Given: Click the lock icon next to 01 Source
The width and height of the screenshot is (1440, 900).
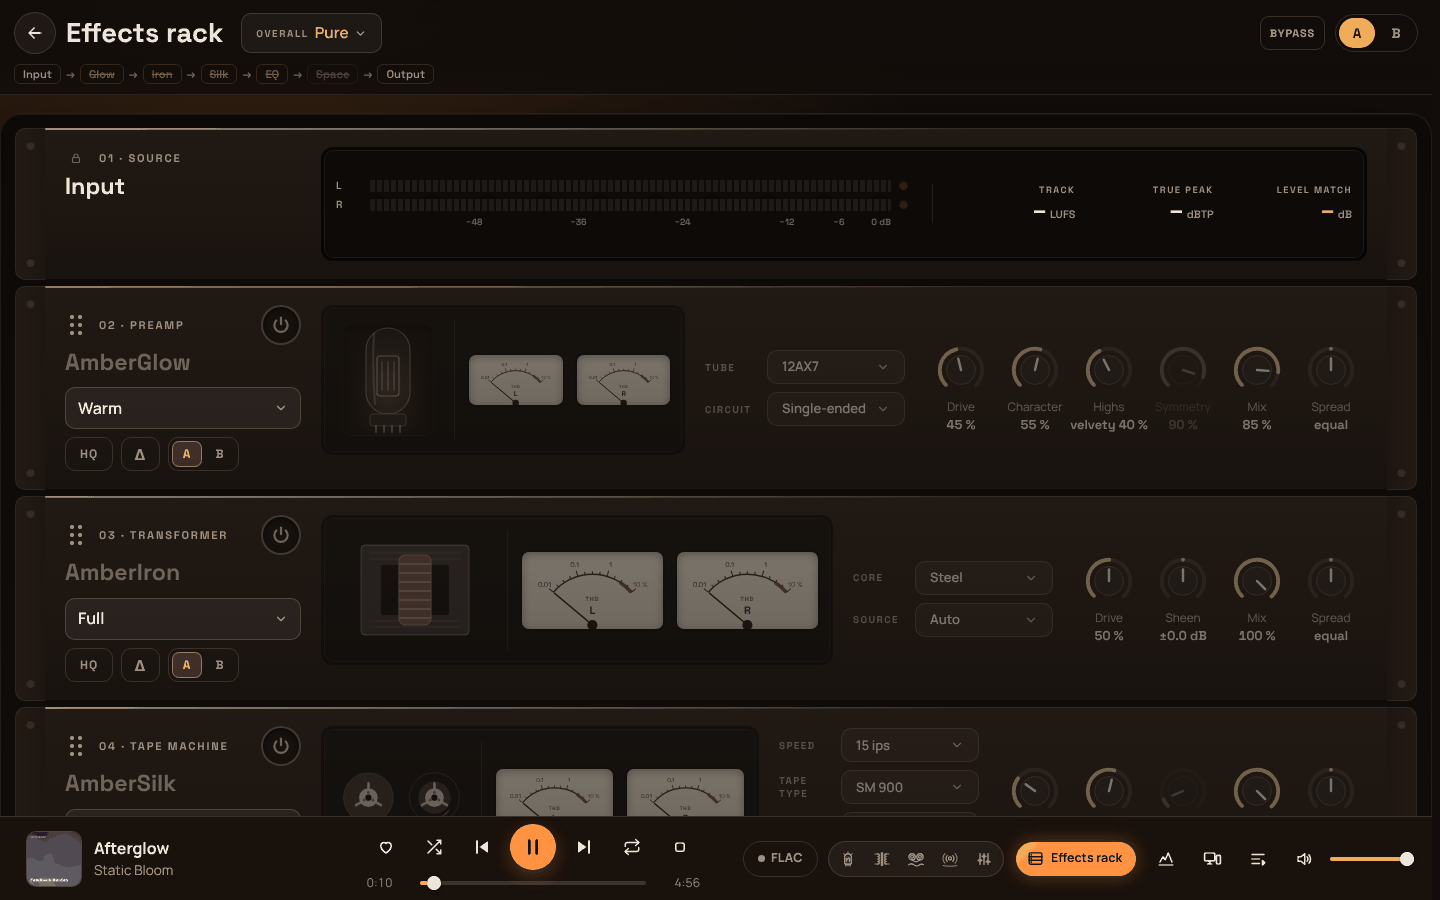Looking at the screenshot, I should [76, 158].
